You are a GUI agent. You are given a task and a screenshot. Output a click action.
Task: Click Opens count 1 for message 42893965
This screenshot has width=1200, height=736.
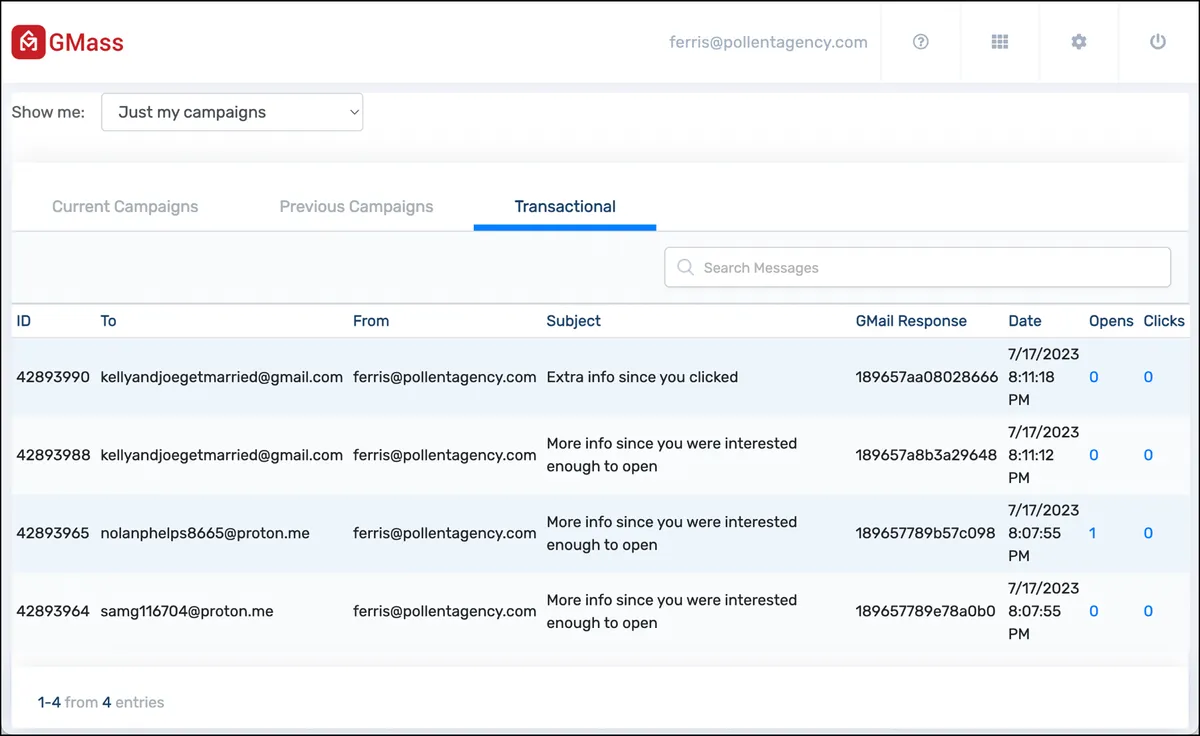point(1093,533)
